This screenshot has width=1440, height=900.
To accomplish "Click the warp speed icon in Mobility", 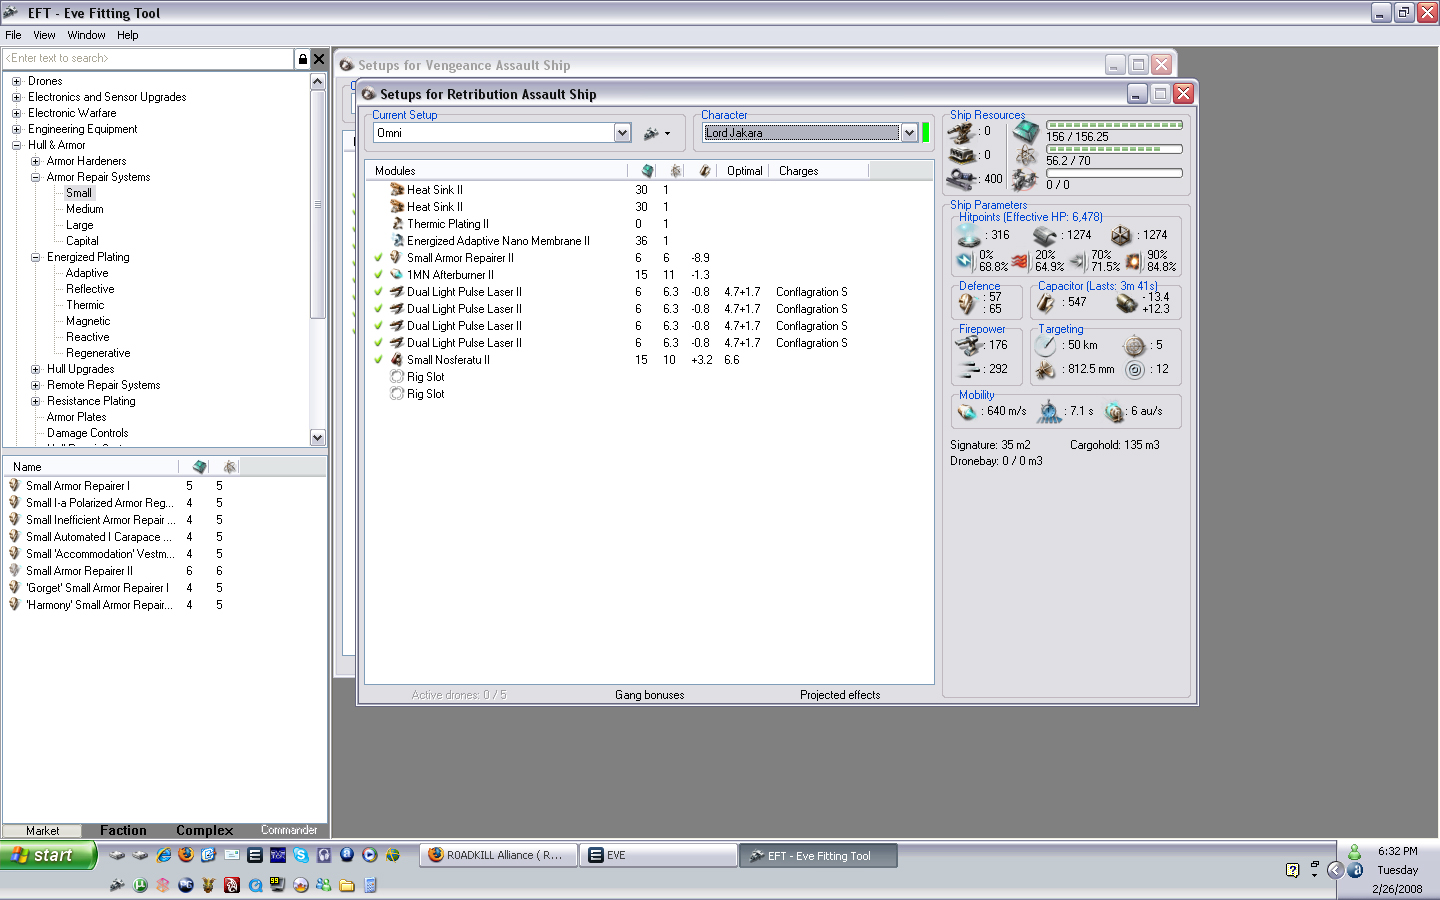I will tap(1115, 411).
